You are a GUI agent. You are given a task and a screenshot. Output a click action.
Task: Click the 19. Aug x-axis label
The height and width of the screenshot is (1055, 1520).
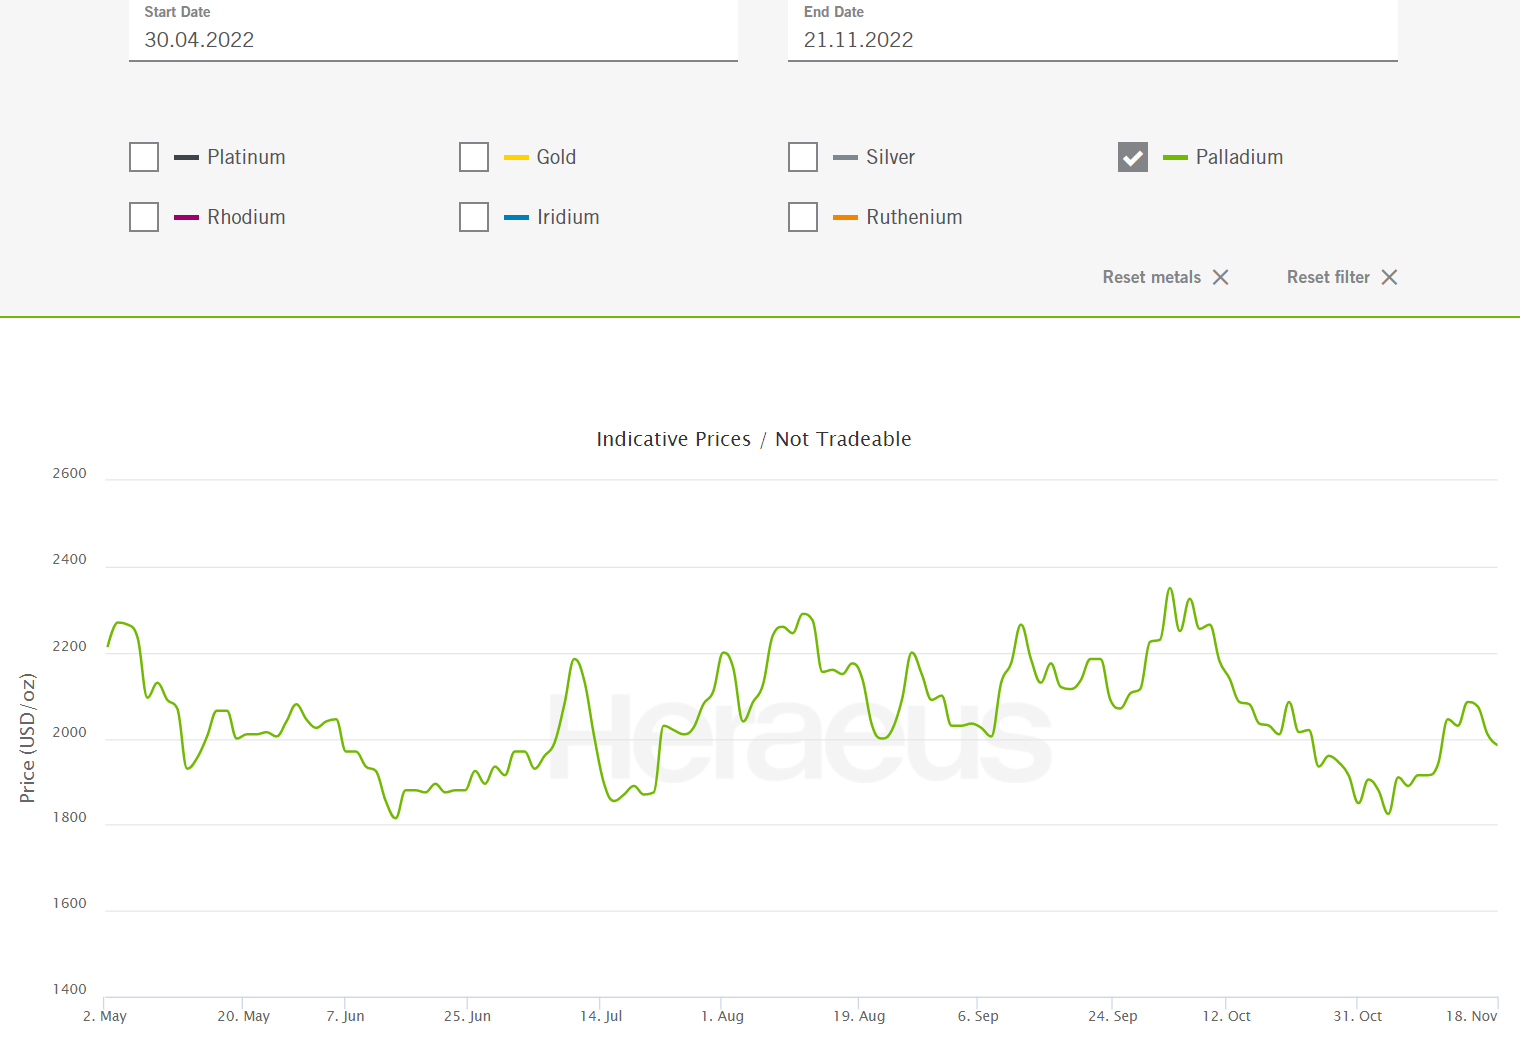pyautogui.click(x=859, y=1016)
